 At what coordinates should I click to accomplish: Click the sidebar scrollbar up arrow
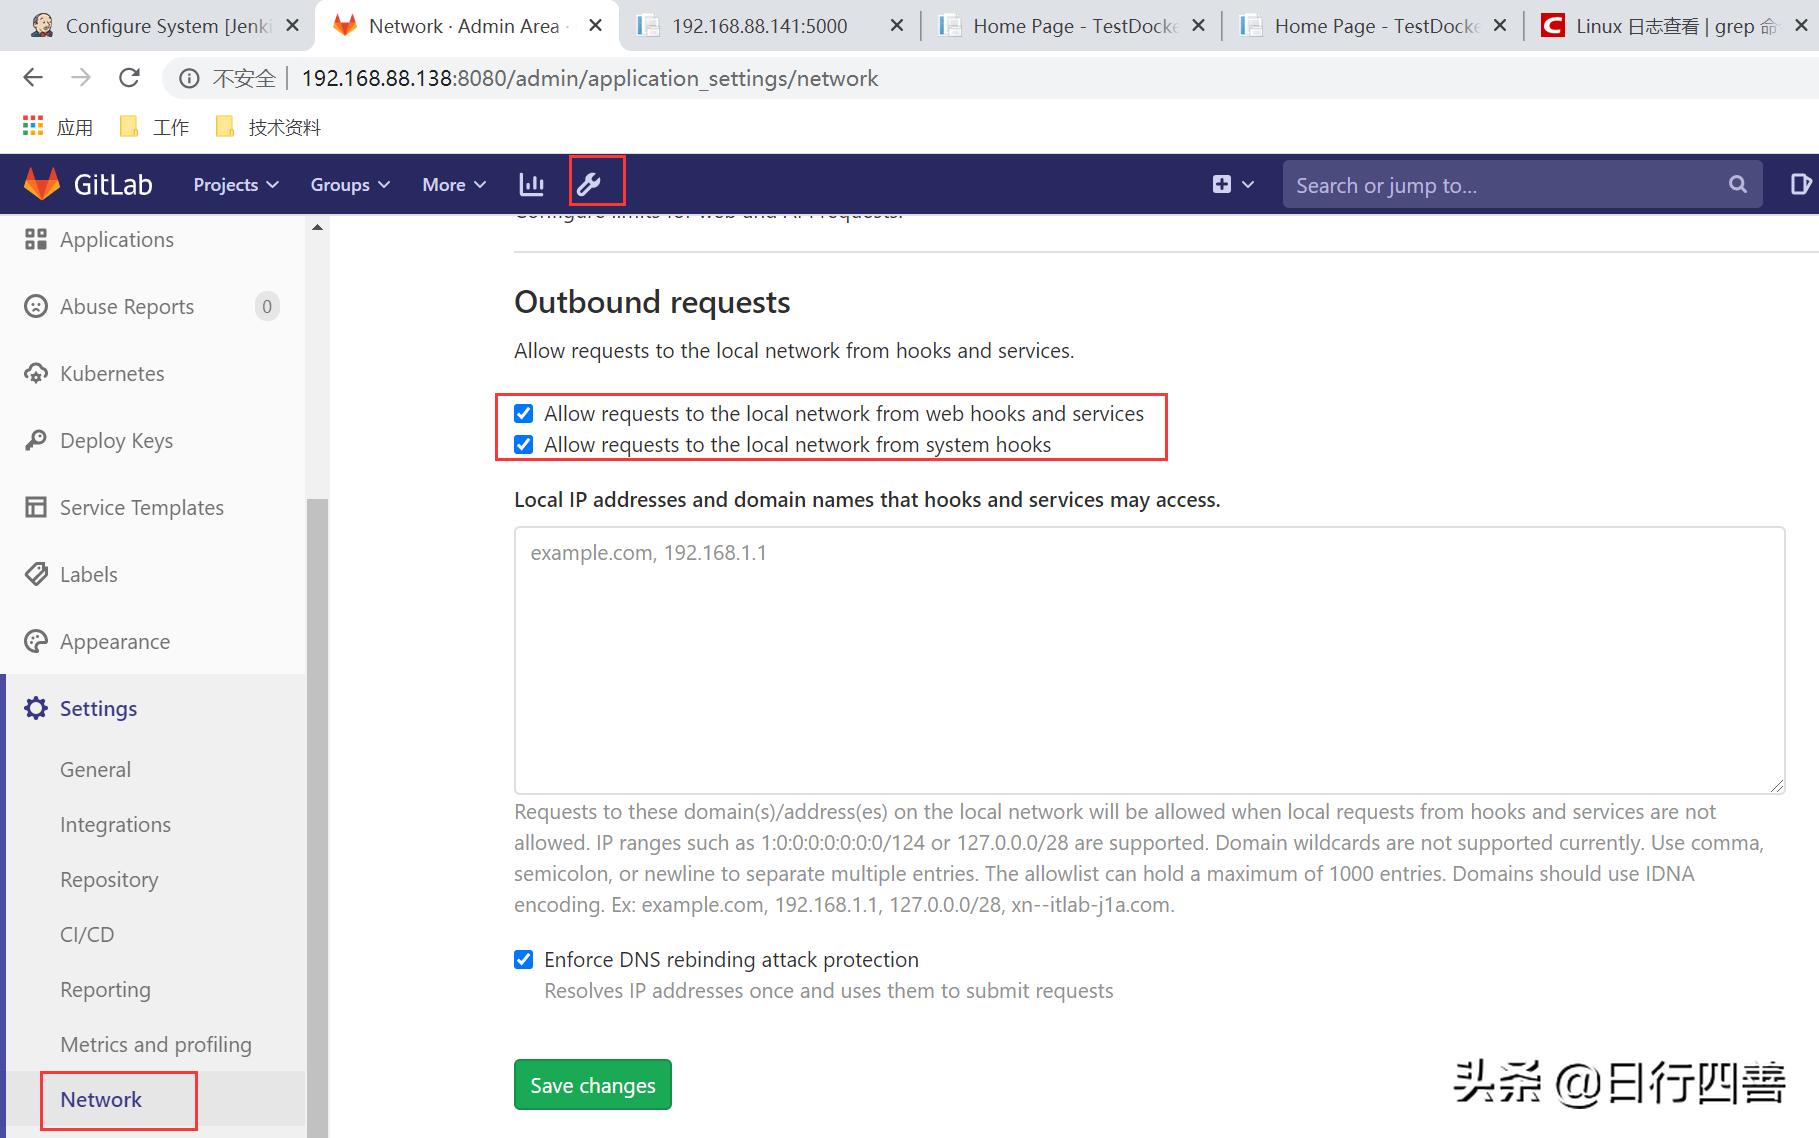click(x=317, y=228)
